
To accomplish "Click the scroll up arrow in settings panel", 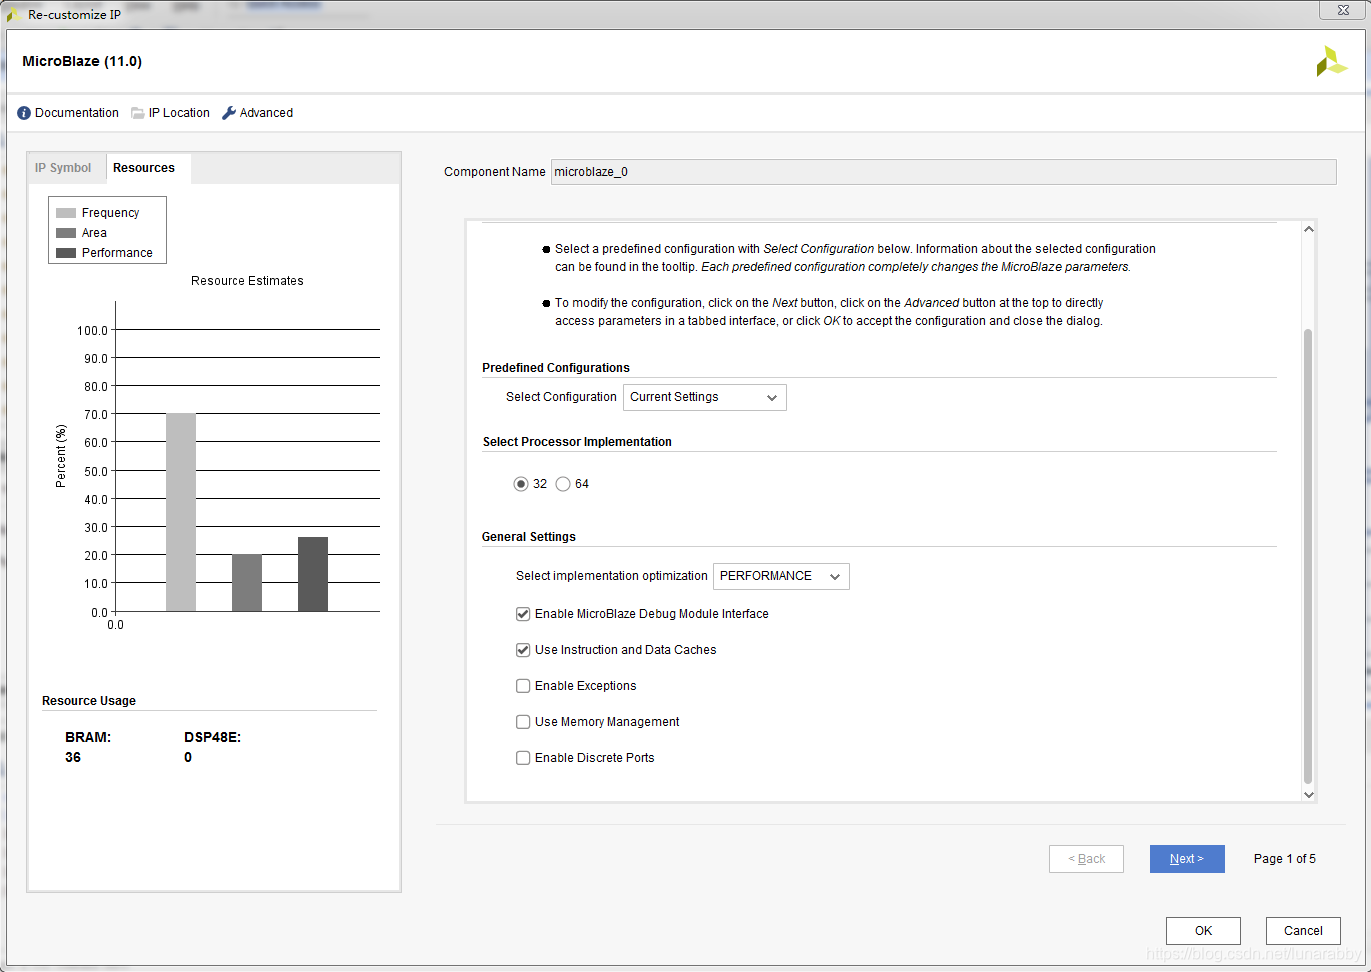I will point(1308,229).
